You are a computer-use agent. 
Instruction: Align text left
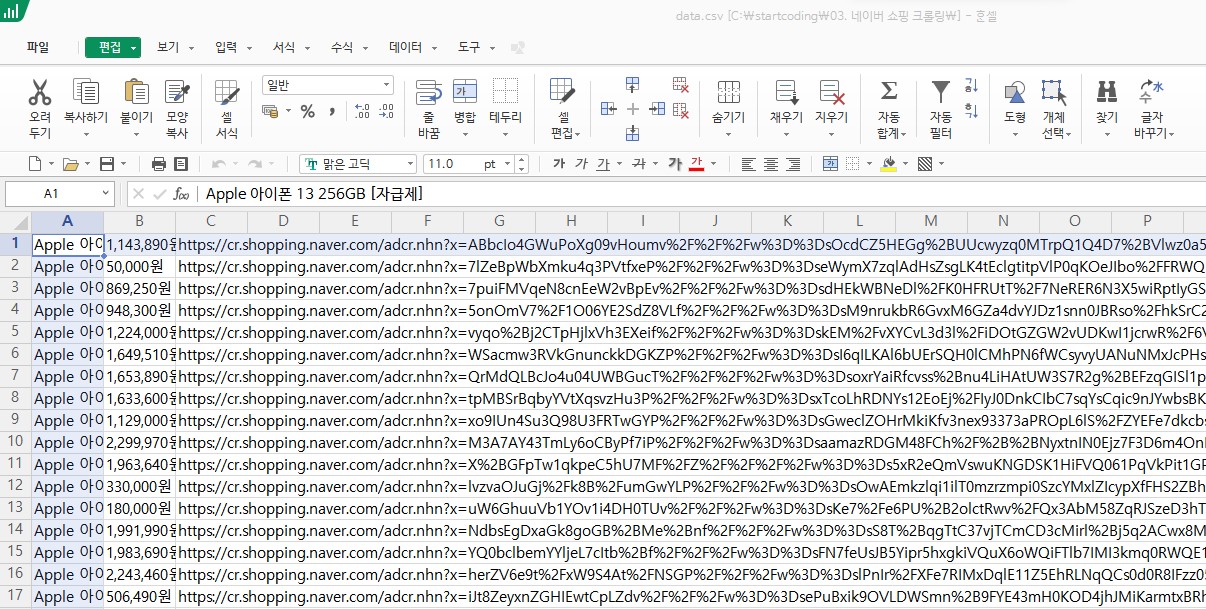[749, 164]
